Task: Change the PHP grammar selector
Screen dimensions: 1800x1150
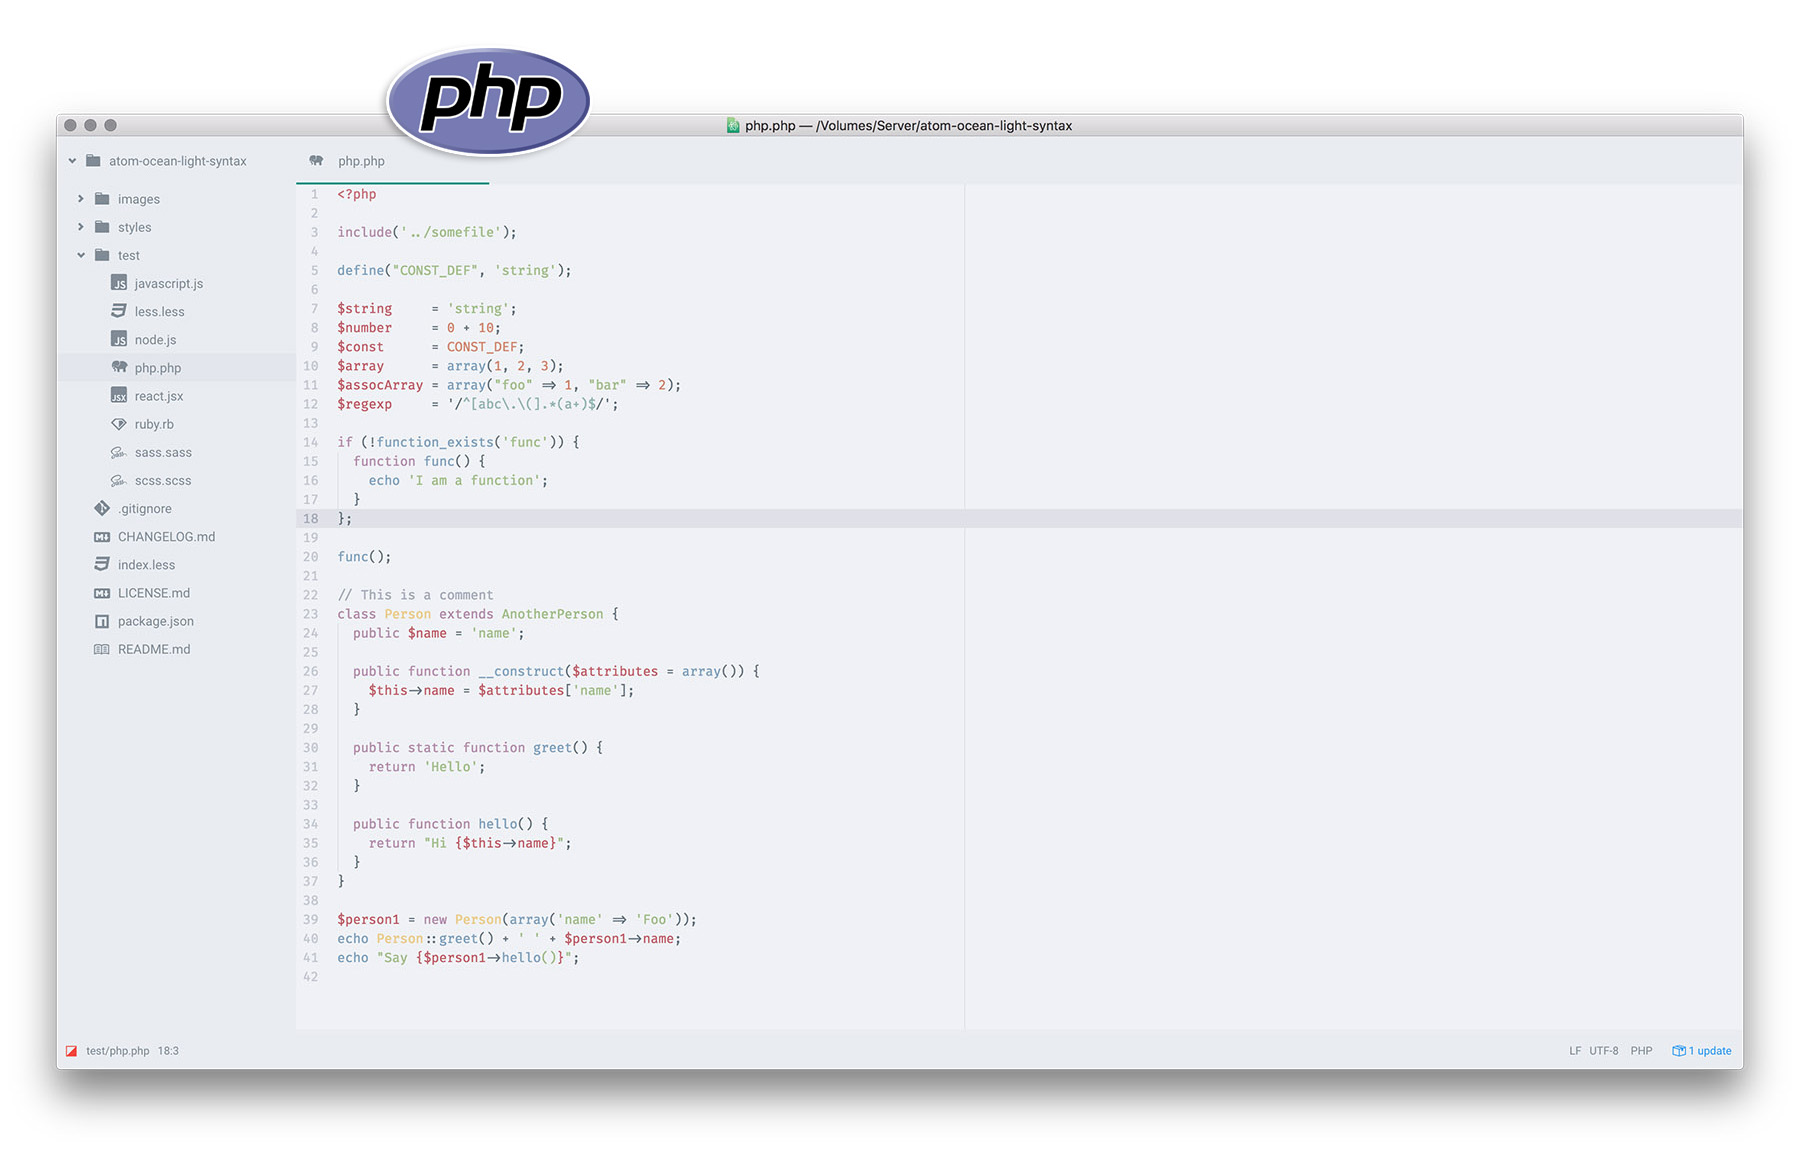Action: 1641,1051
